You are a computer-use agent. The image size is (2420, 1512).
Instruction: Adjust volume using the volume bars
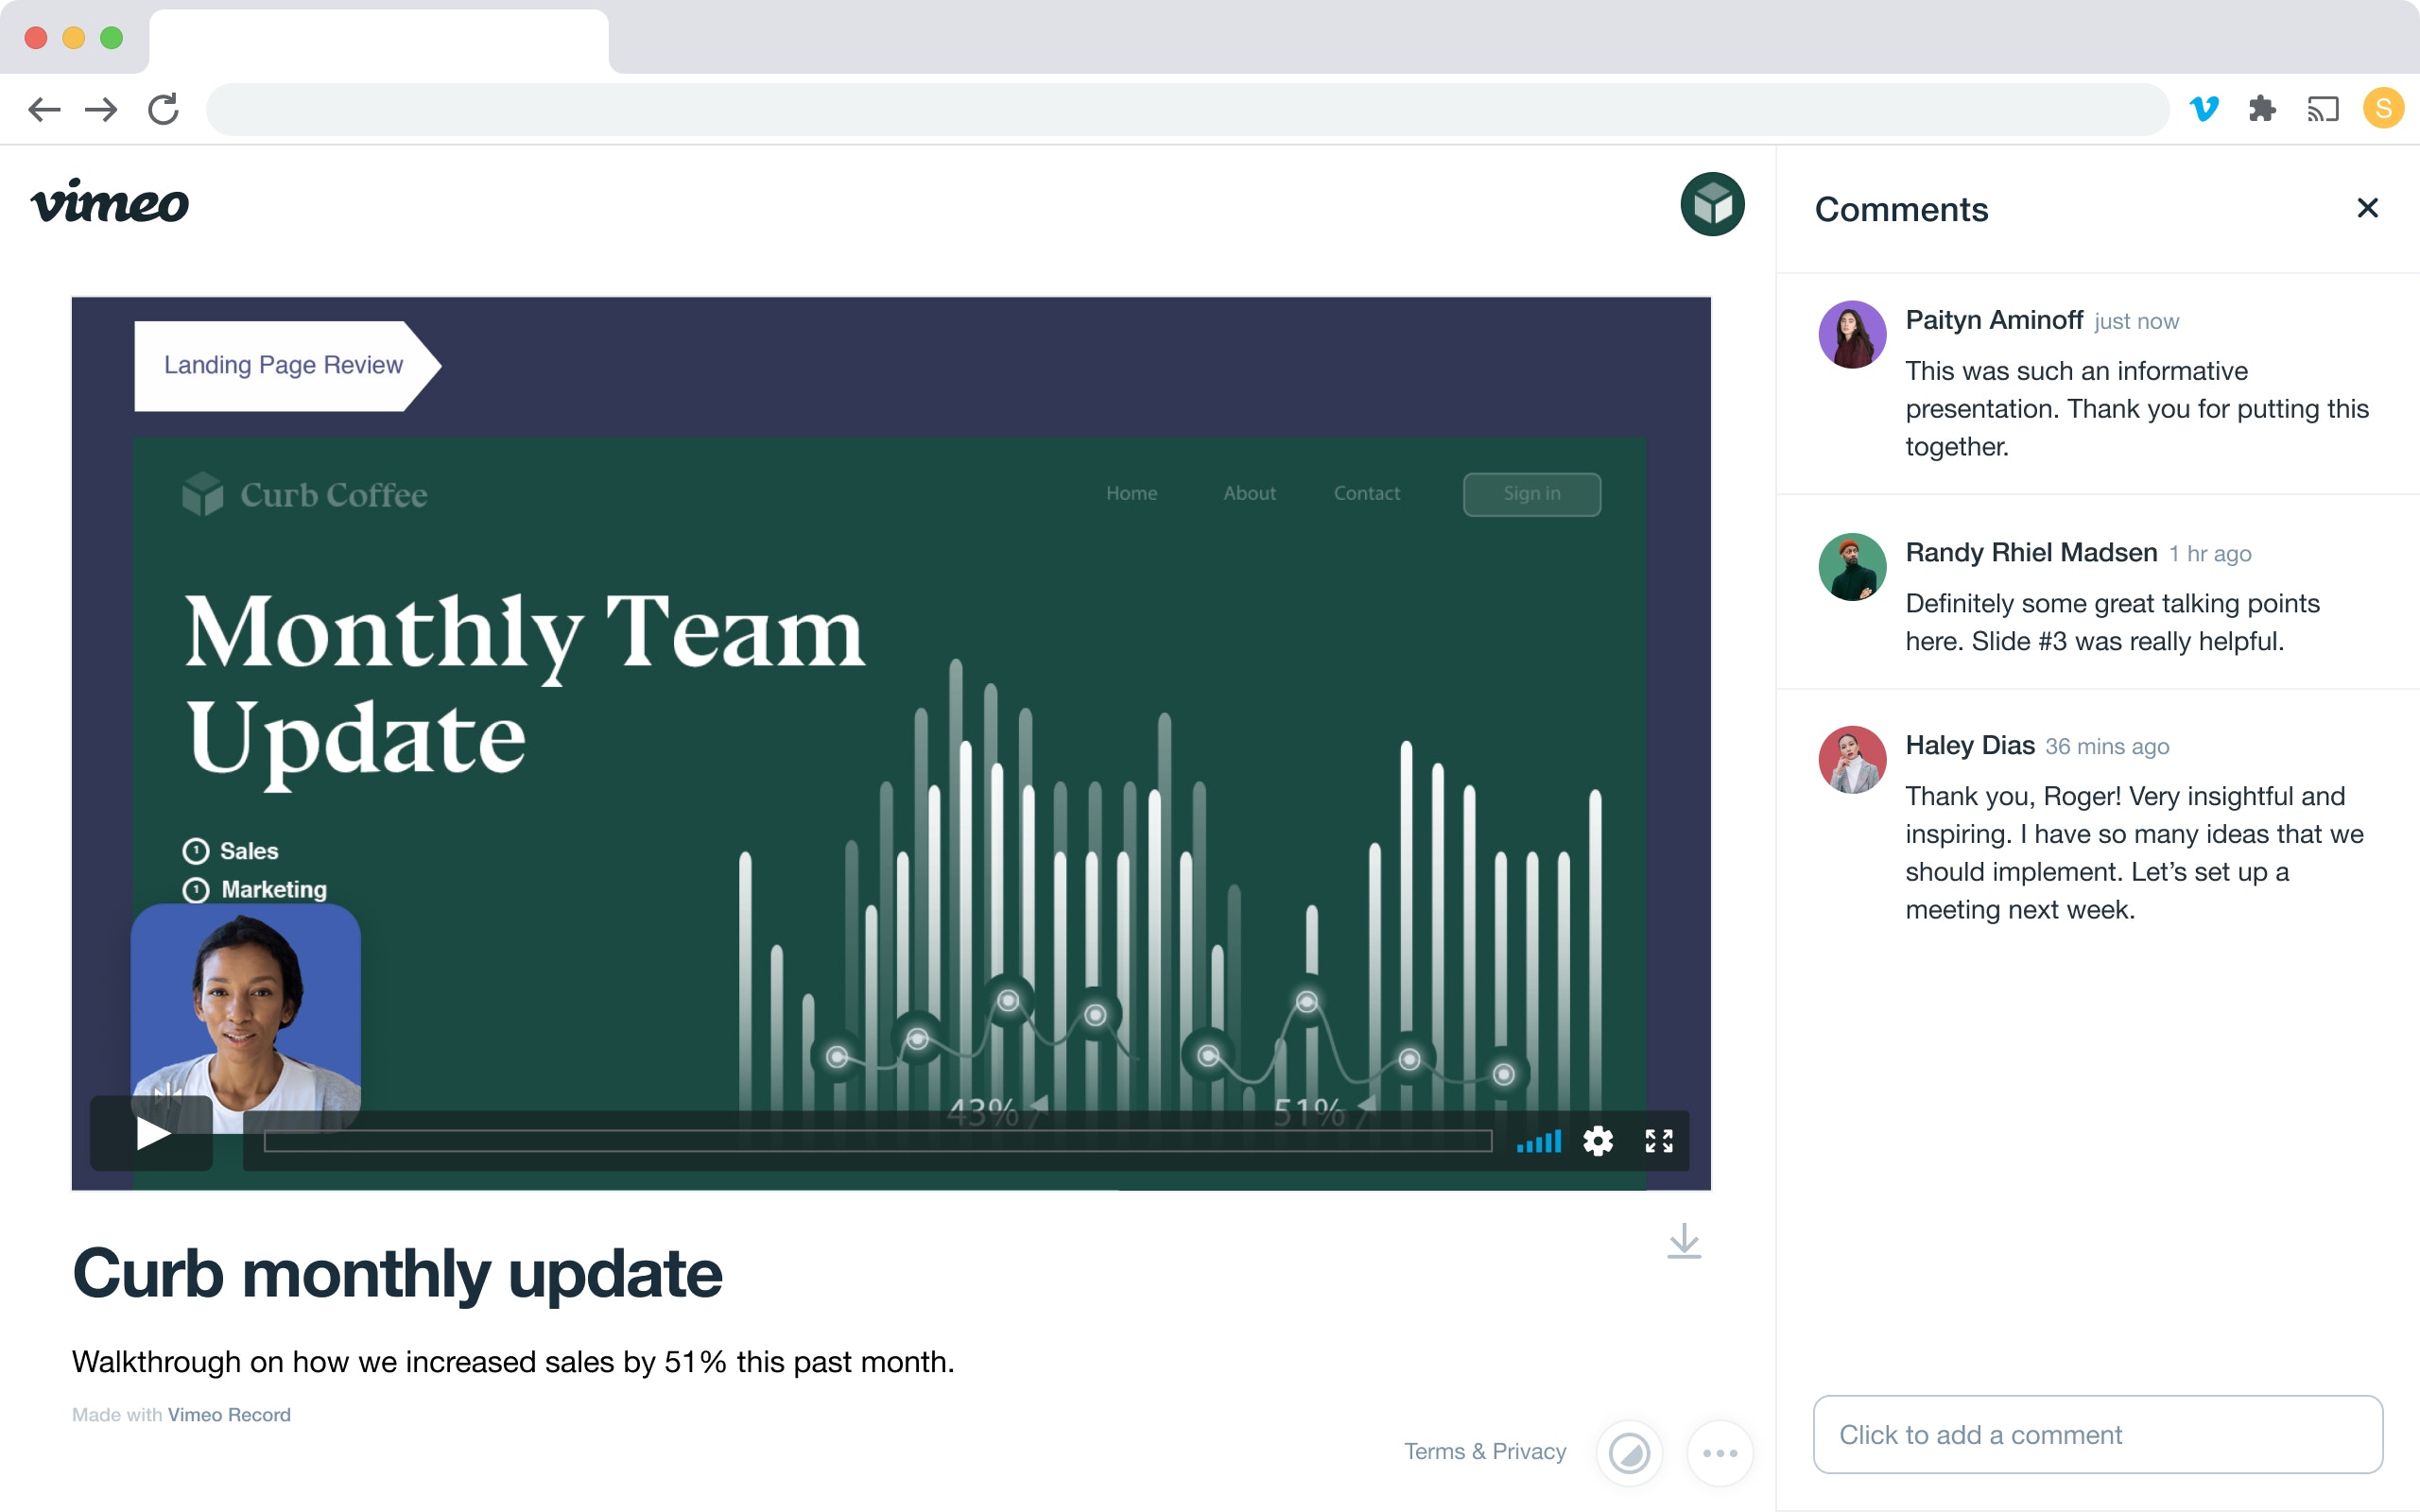[1538, 1141]
